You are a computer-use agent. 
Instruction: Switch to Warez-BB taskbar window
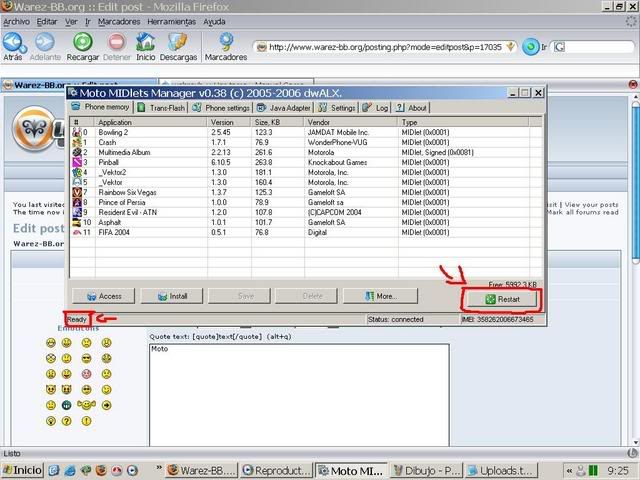click(201, 471)
